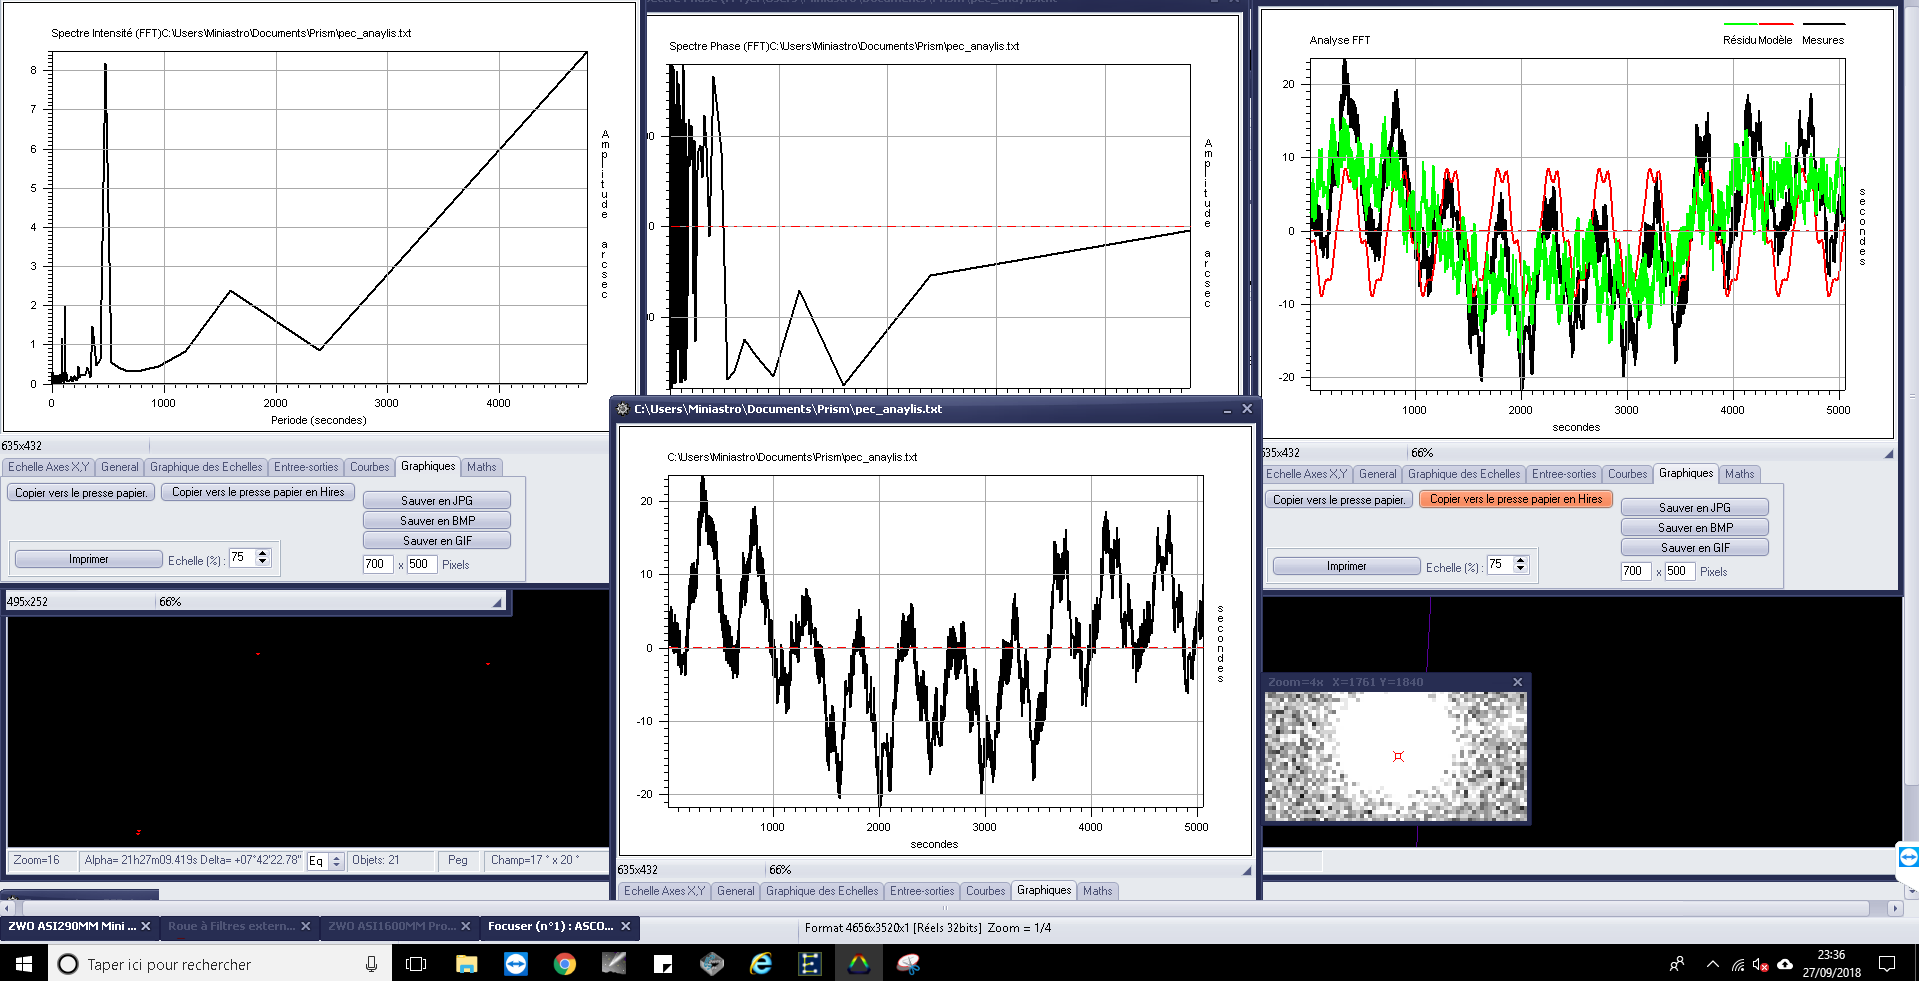Open the notification center icon
Screen dimensions: 1919x981
tap(1887, 964)
